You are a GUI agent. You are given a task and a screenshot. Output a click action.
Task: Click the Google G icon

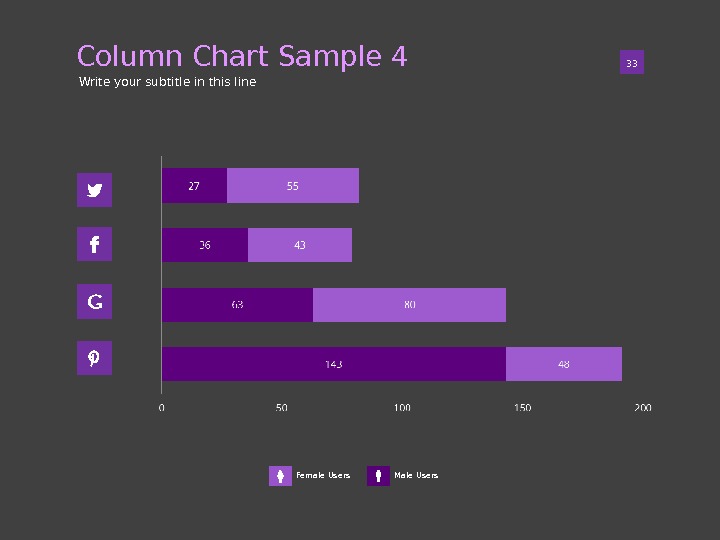click(95, 301)
